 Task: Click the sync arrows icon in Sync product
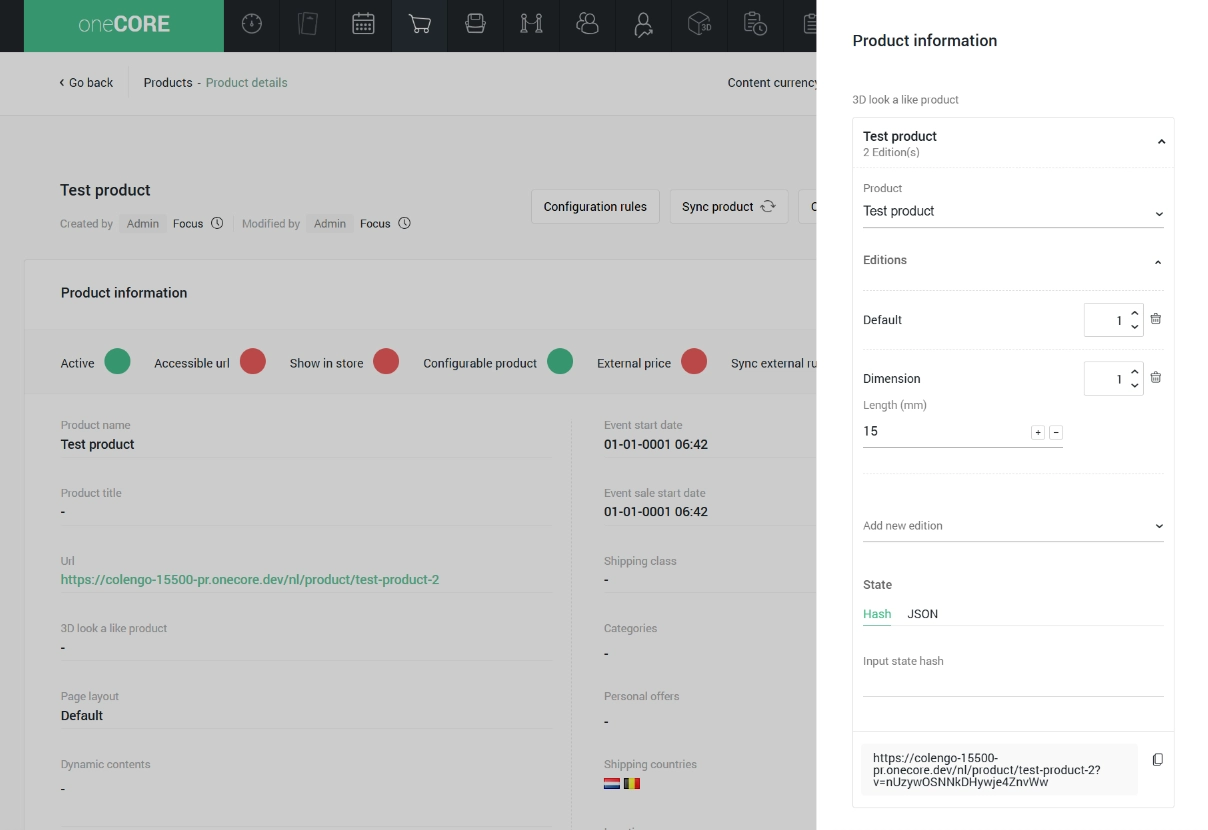[x=768, y=207]
